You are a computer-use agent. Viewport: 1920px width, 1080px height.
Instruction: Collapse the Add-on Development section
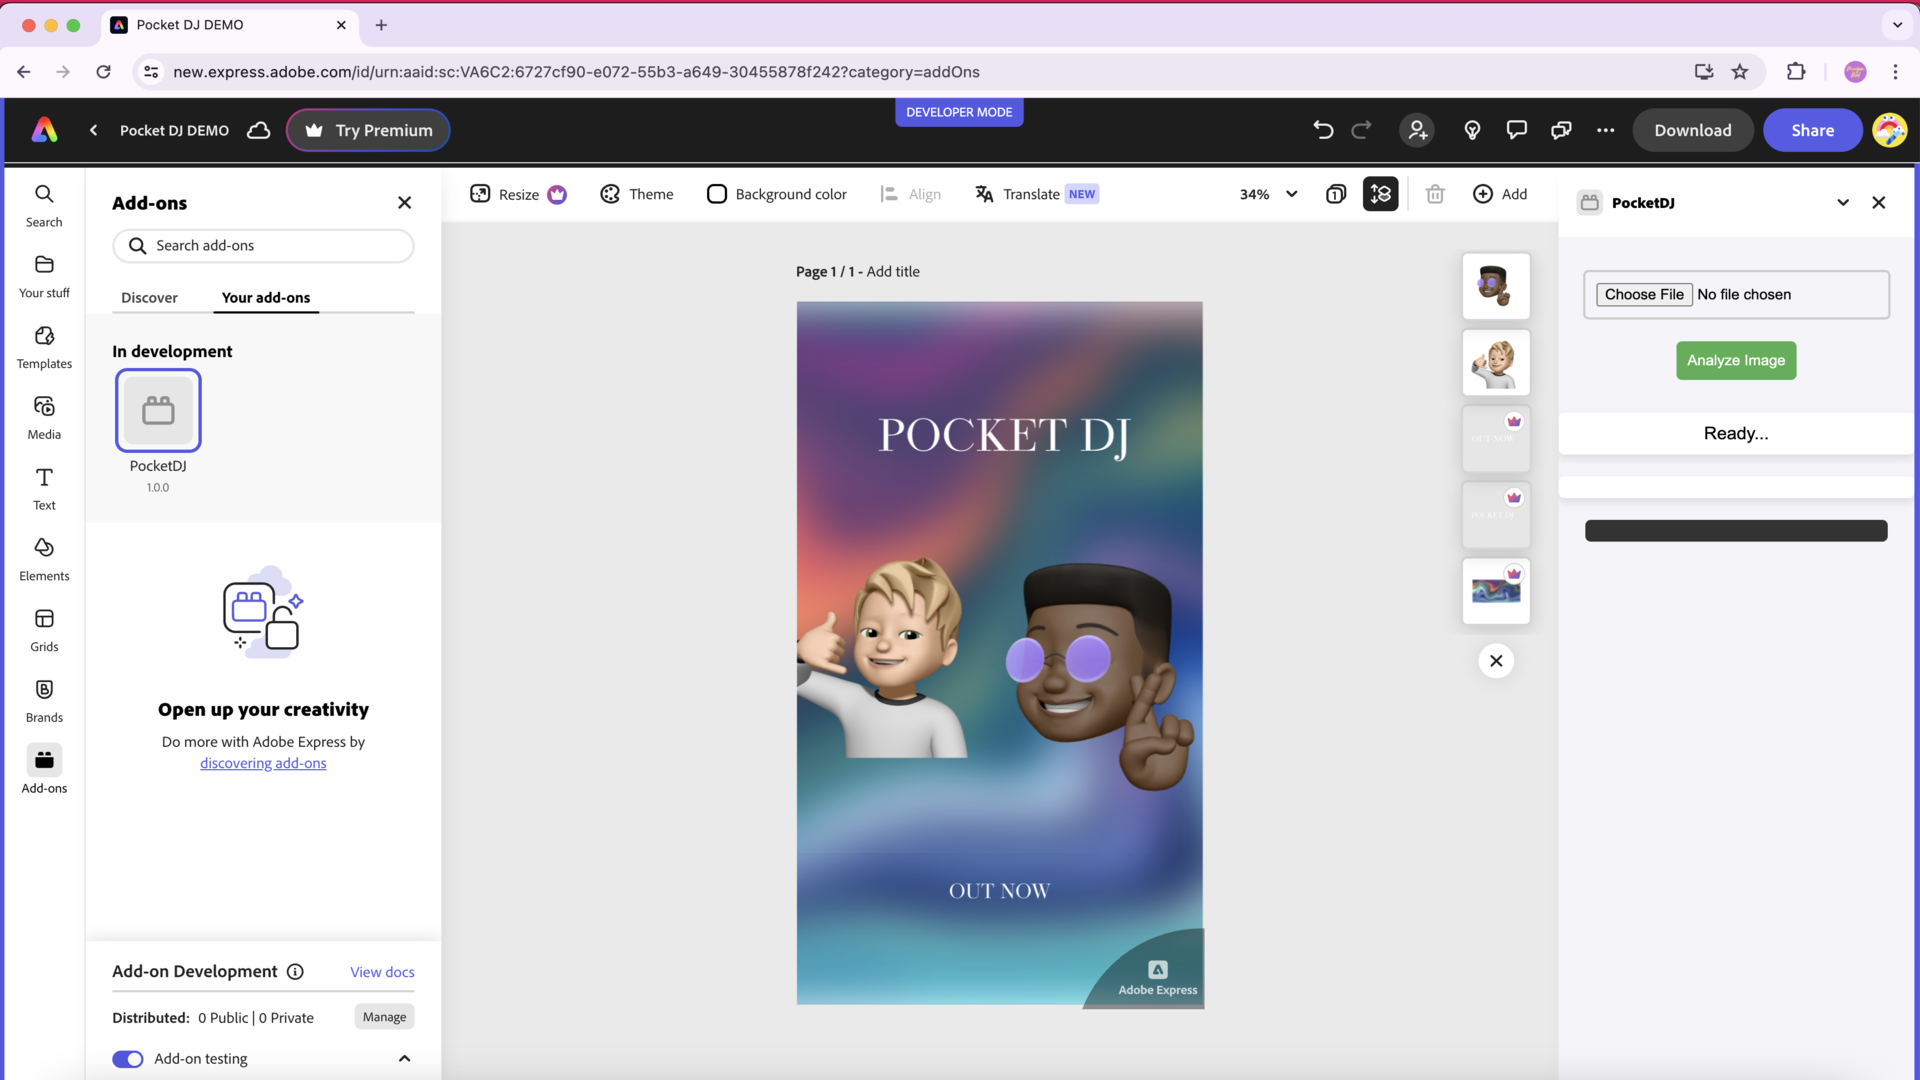tap(404, 1059)
